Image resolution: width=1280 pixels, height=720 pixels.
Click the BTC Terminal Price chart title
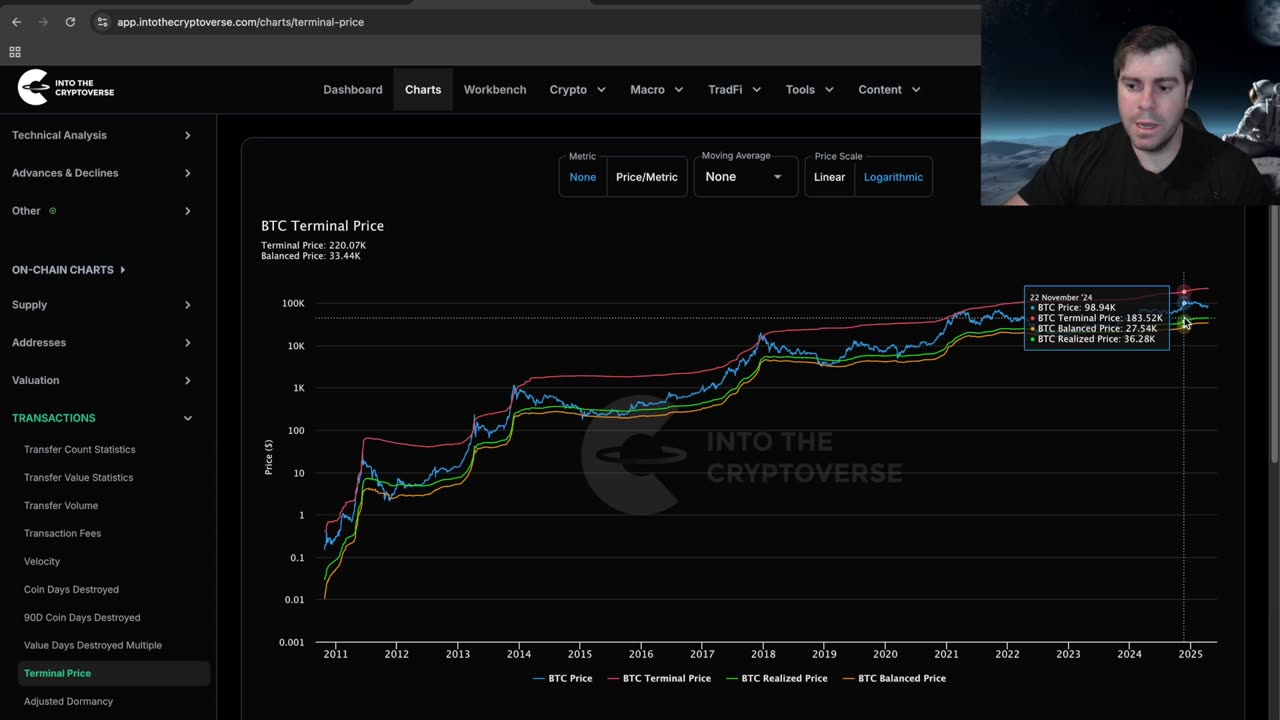click(322, 226)
